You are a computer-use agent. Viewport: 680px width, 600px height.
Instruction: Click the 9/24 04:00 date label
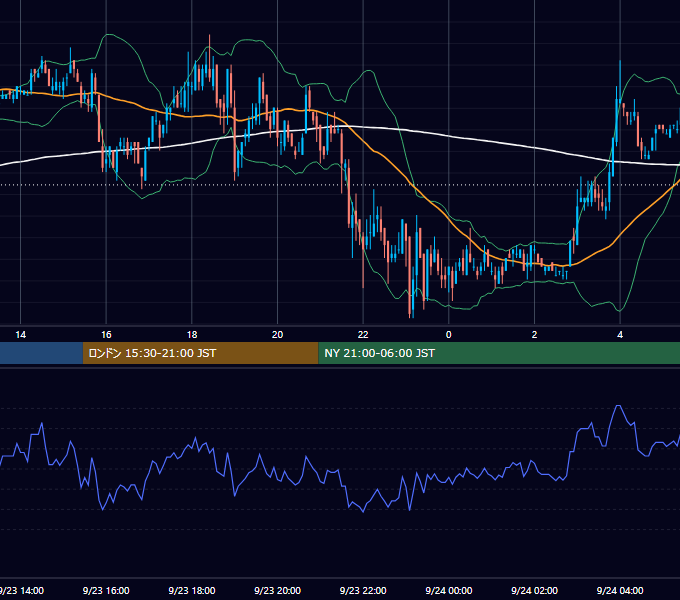click(620, 590)
